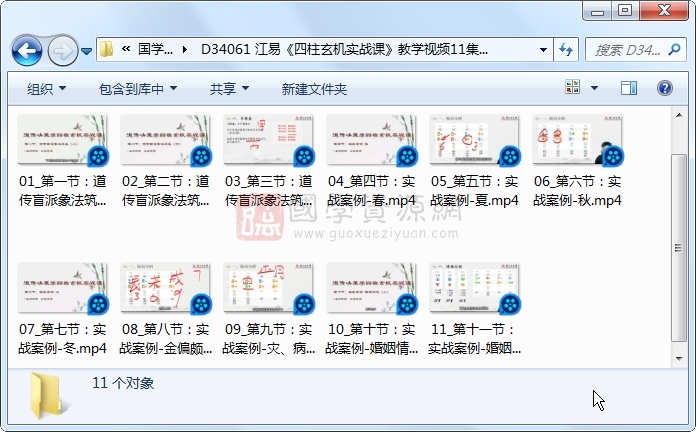Click file name 01_第一节：道传盲派象法筑...
Image resolution: width=696 pixels, height=432 pixels.
tap(63, 190)
